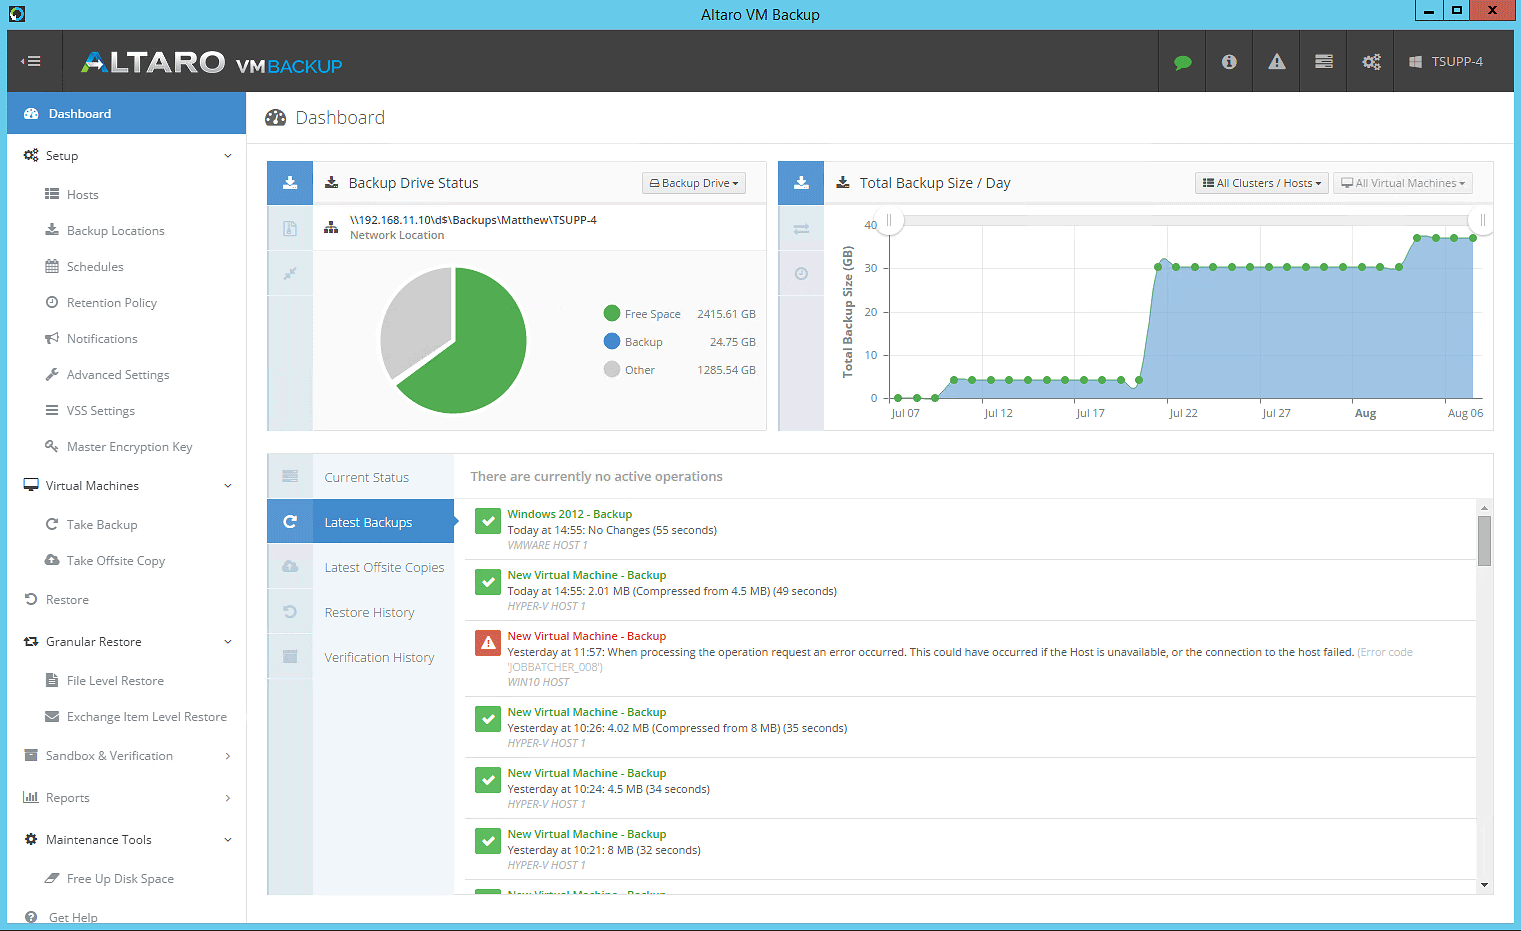
Task: Click the transfer arrows icon on chart widget
Action: click(x=800, y=228)
